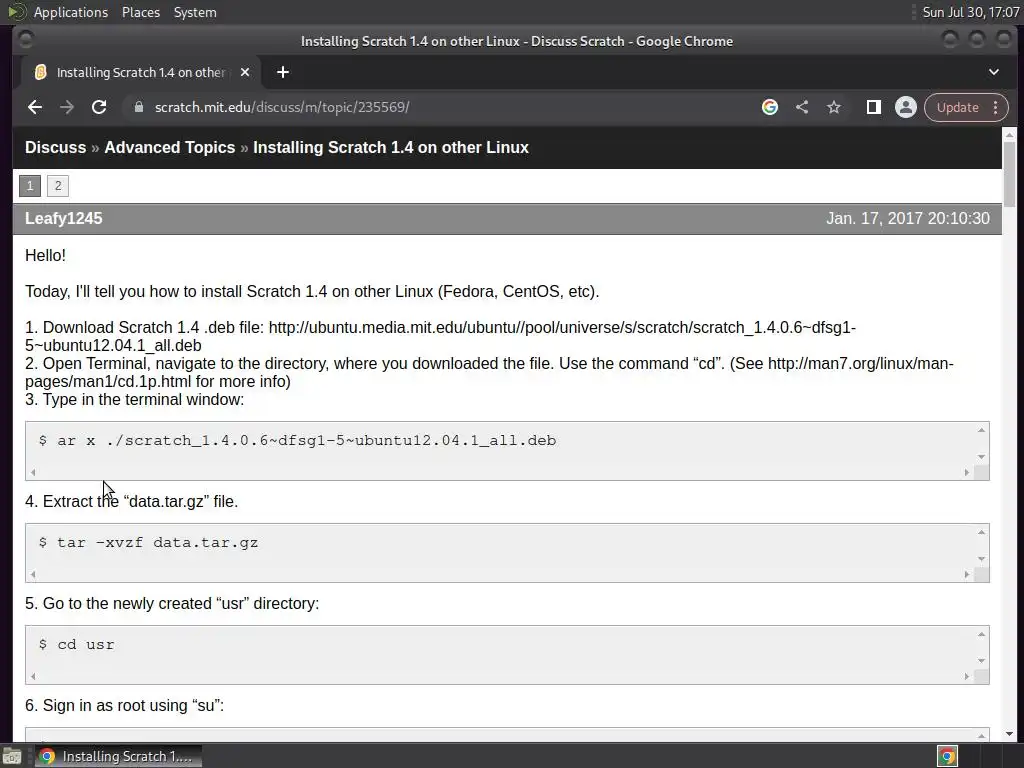1024x768 pixels.
Task: Click the ar x code block's scroll-up arrow
Action: point(981,430)
